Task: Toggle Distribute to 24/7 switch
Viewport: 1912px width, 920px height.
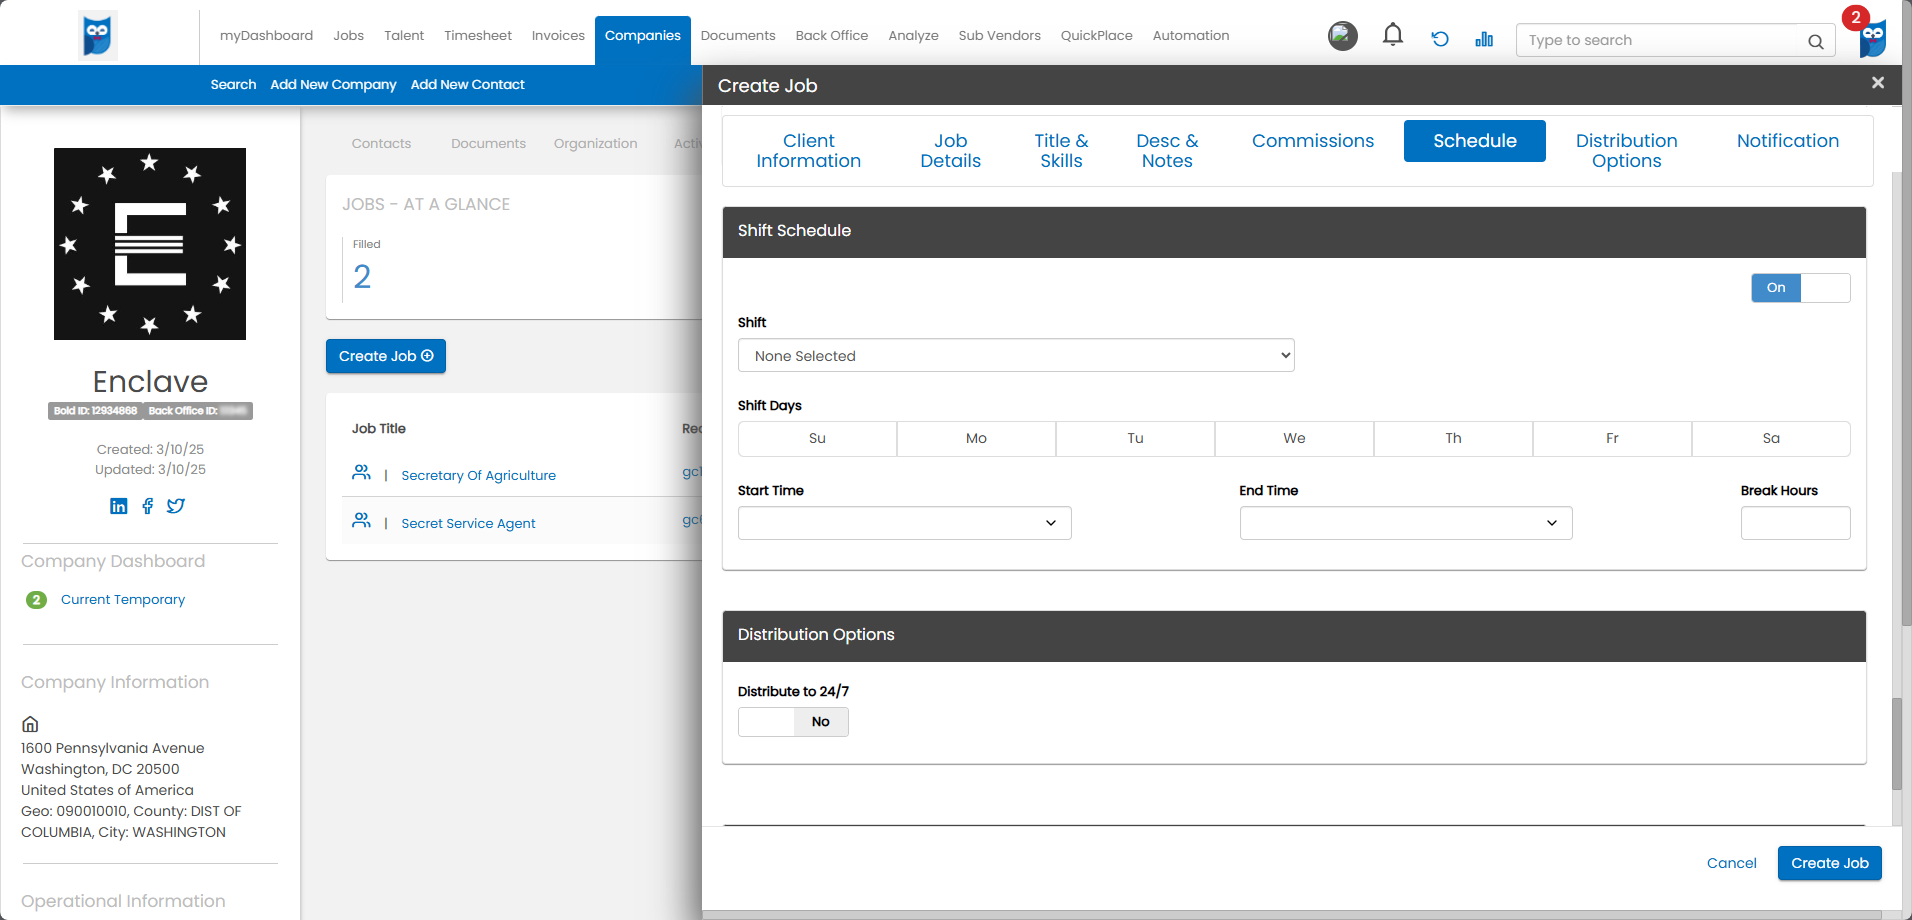Action: (793, 722)
